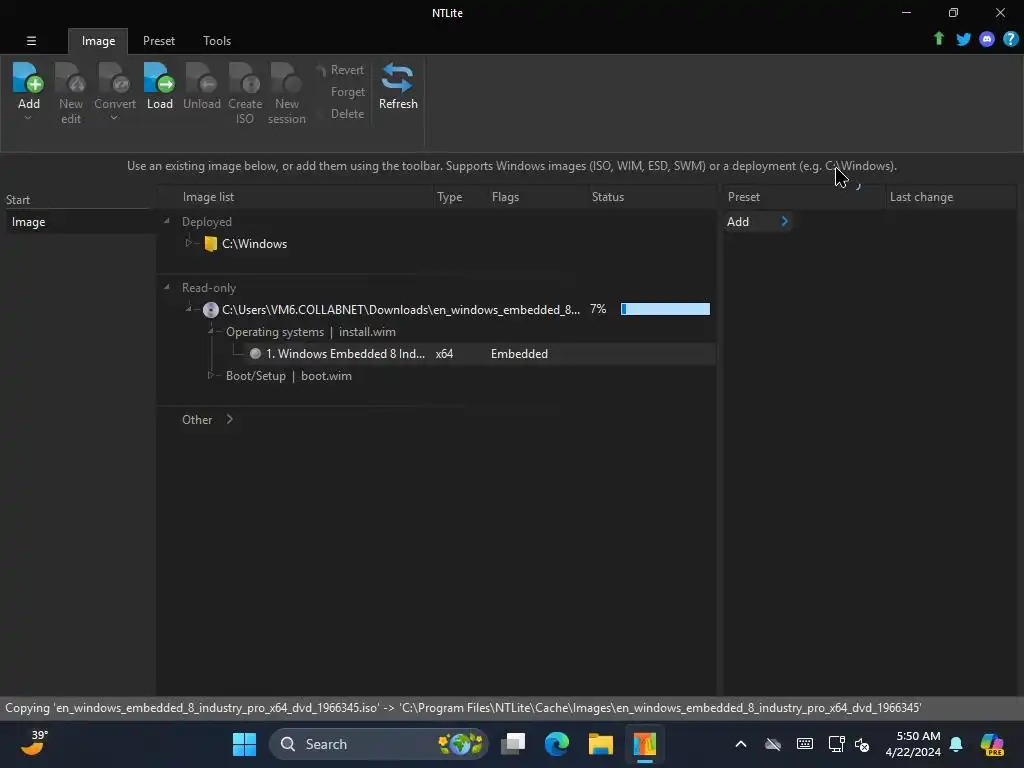Screen dimensions: 1024x768
Task: Click the New edit toolbar icon
Action: point(71,78)
